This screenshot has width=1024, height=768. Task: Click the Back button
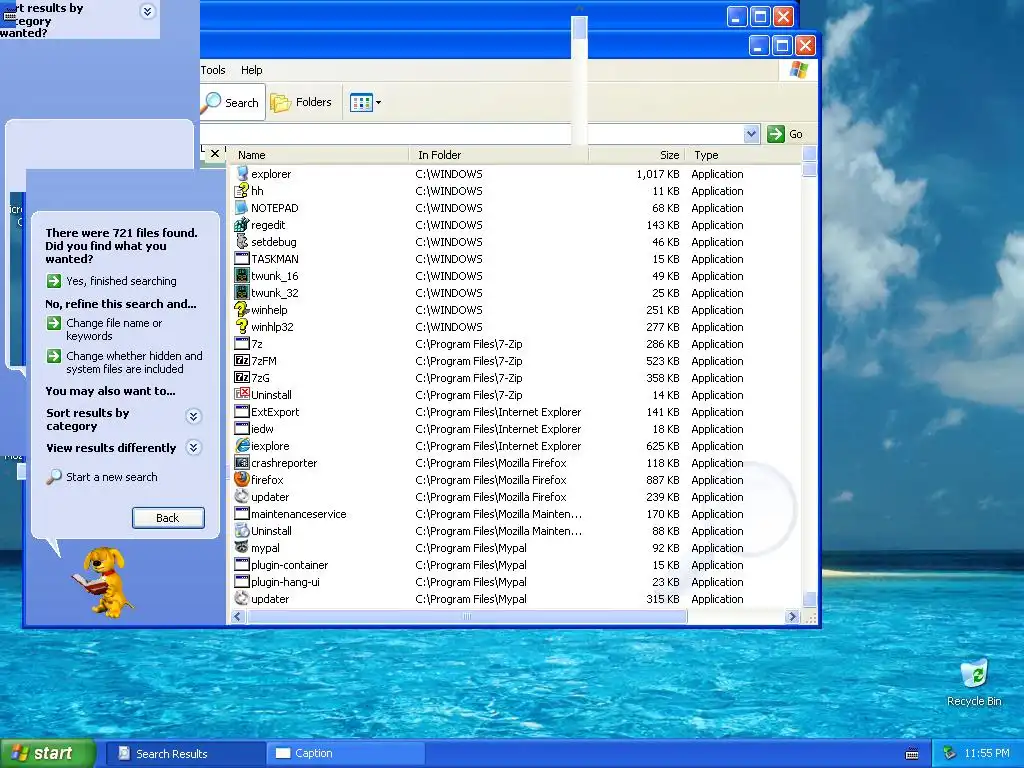click(168, 518)
